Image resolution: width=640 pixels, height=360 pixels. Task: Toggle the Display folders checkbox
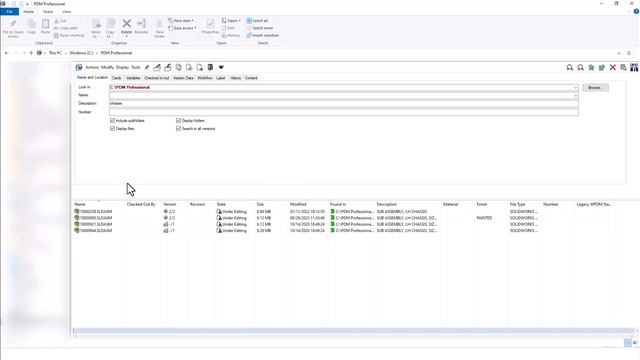click(x=178, y=121)
